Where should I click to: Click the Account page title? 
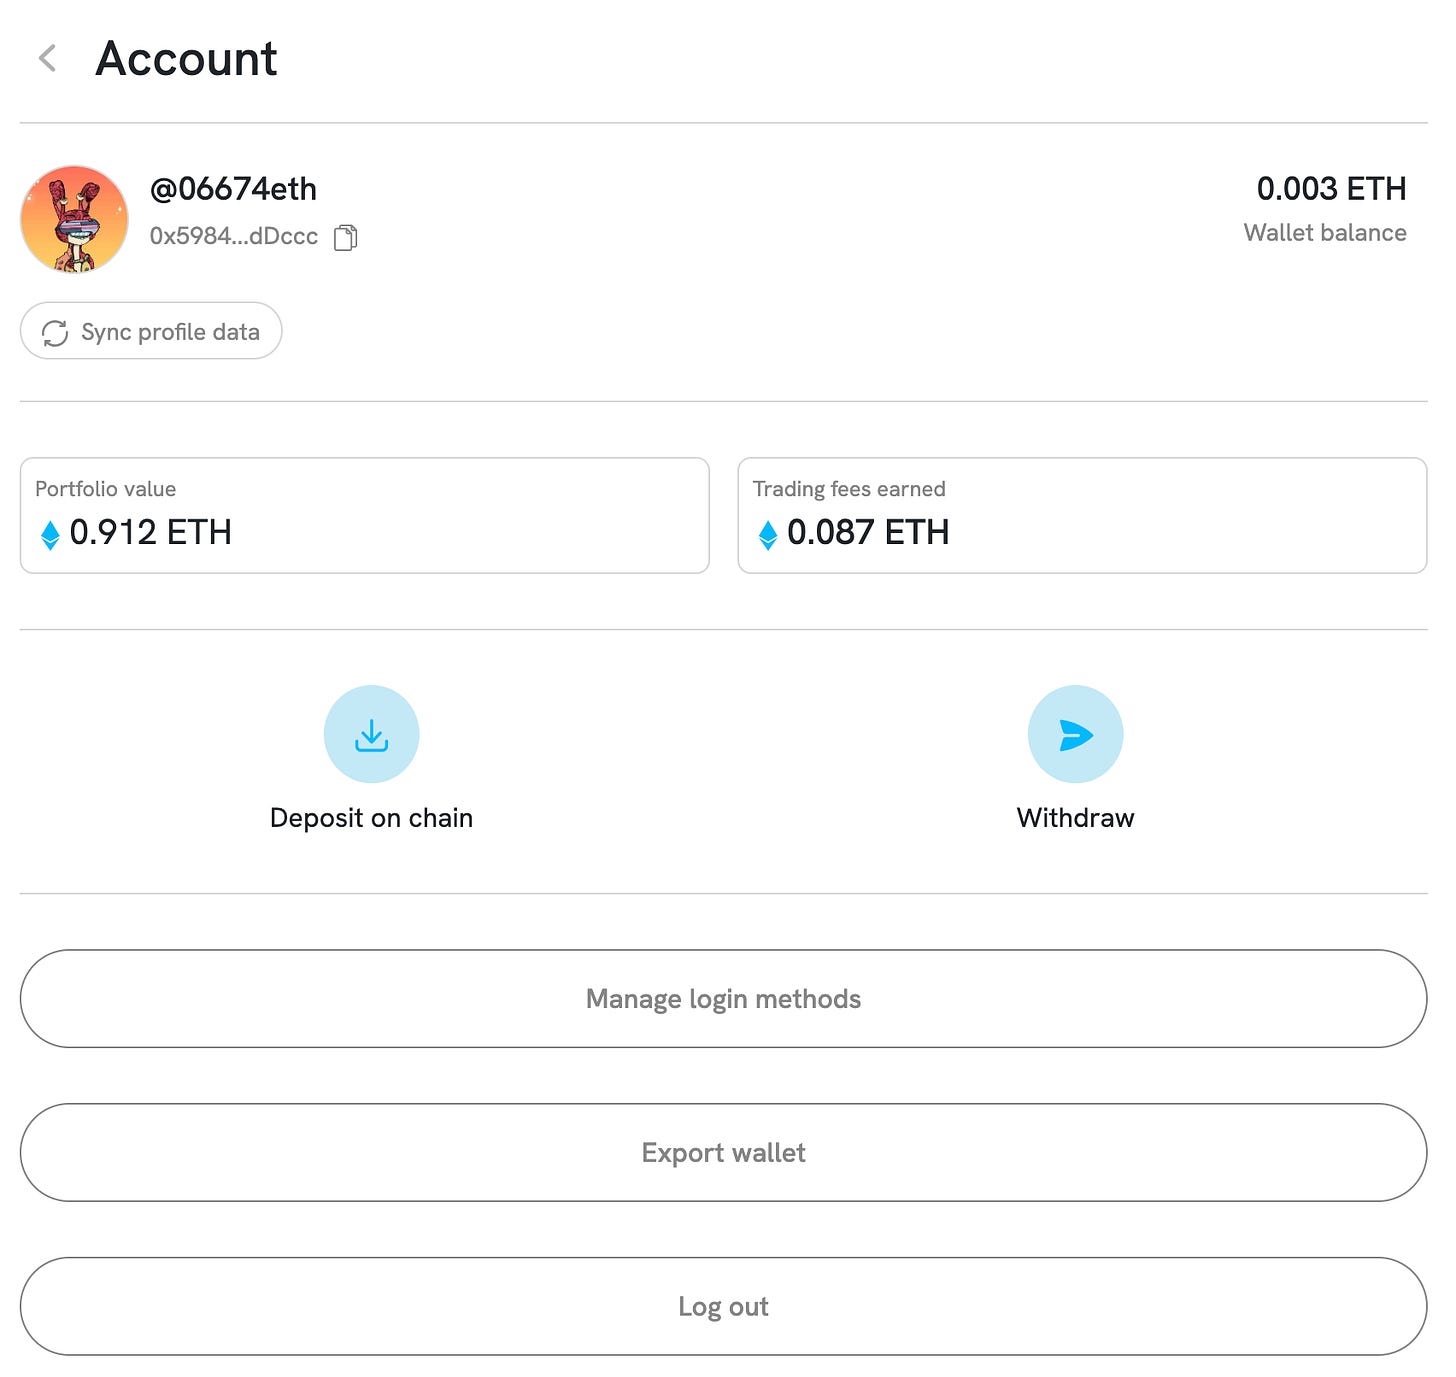(x=186, y=58)
